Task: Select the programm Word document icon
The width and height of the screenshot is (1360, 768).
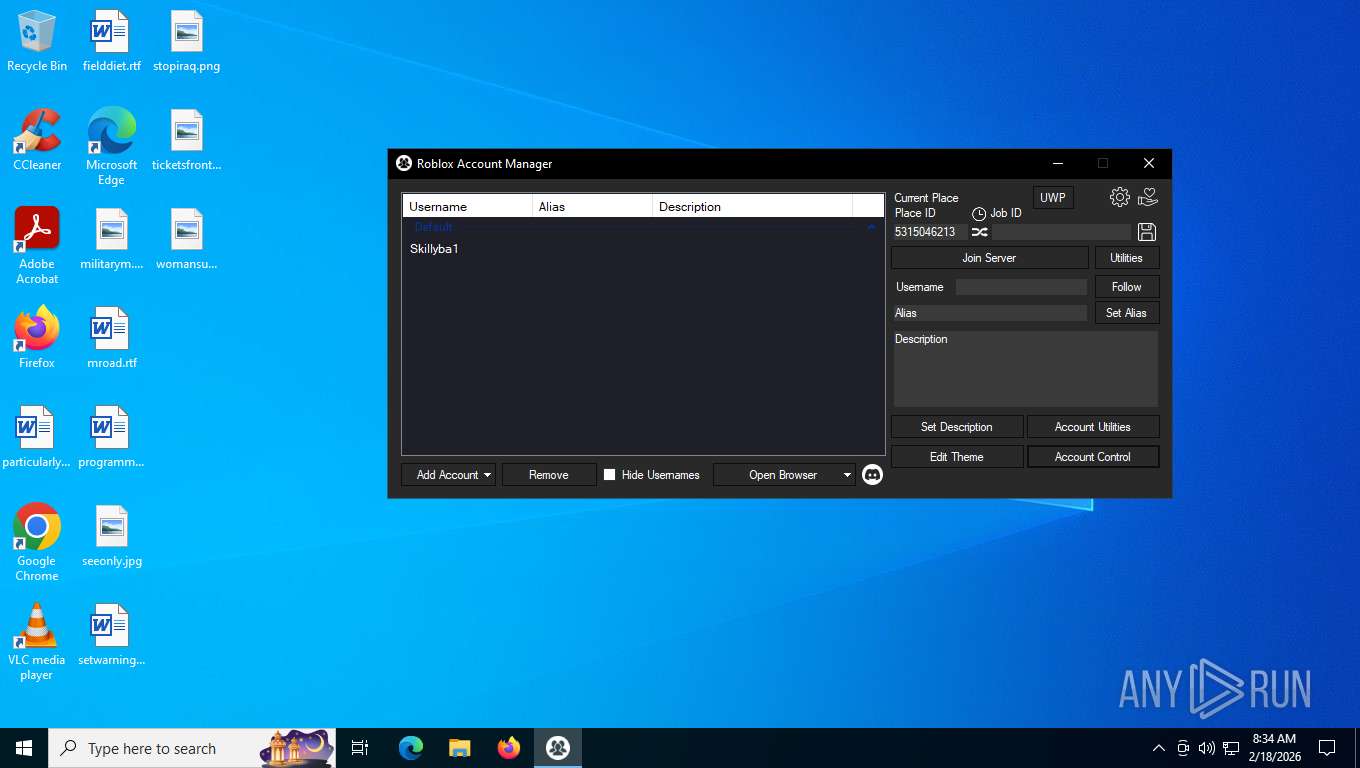Action: pos(111,437)
